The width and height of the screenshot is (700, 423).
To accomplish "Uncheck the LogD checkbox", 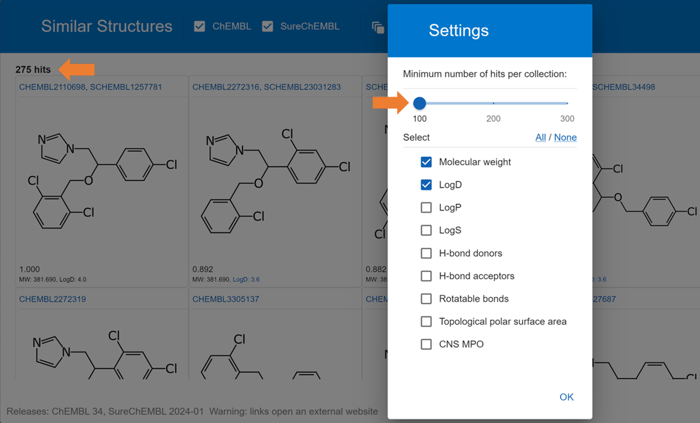I will click(426, 185).
